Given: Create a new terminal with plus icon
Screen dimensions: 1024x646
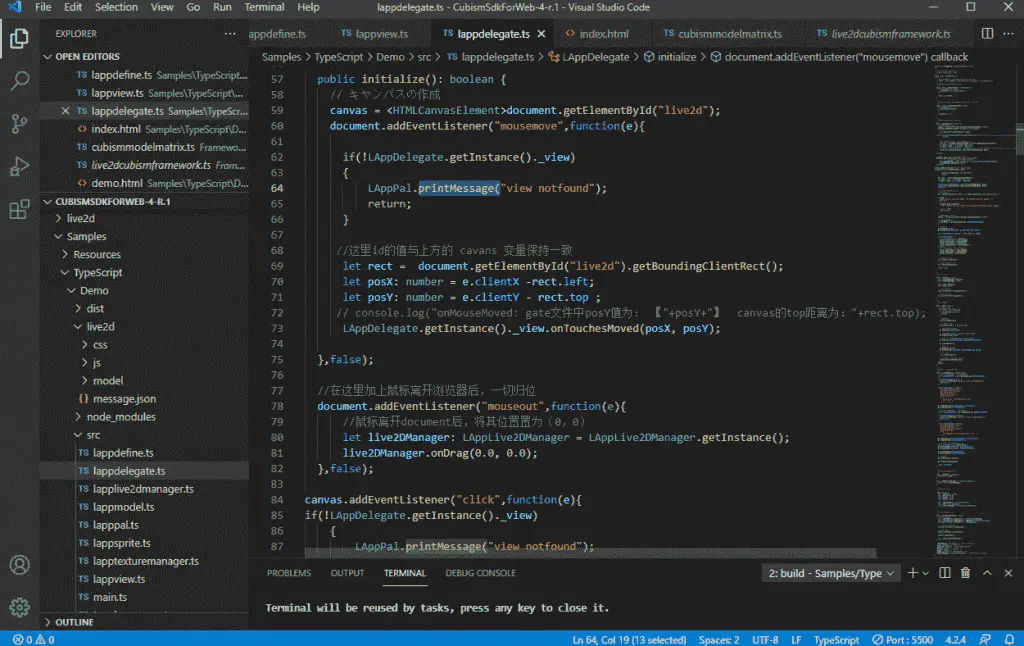Looking at the screenshot, I should [912, 573].
